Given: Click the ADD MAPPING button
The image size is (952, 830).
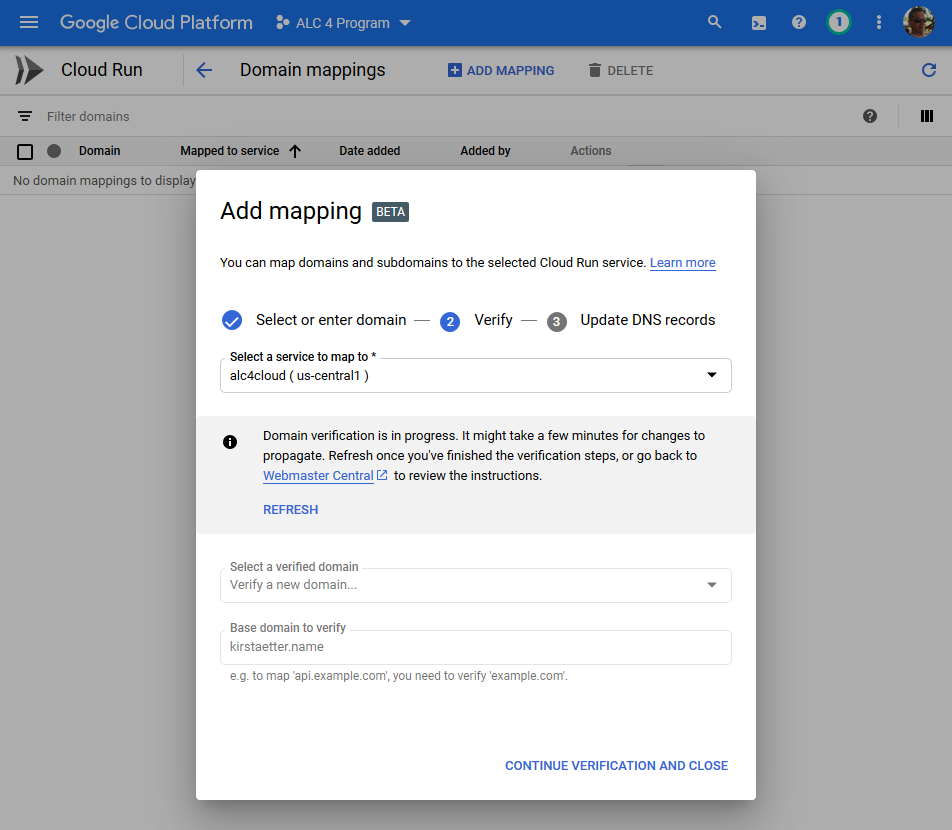Looking at the screenshot, I should (x=501, y=70).
